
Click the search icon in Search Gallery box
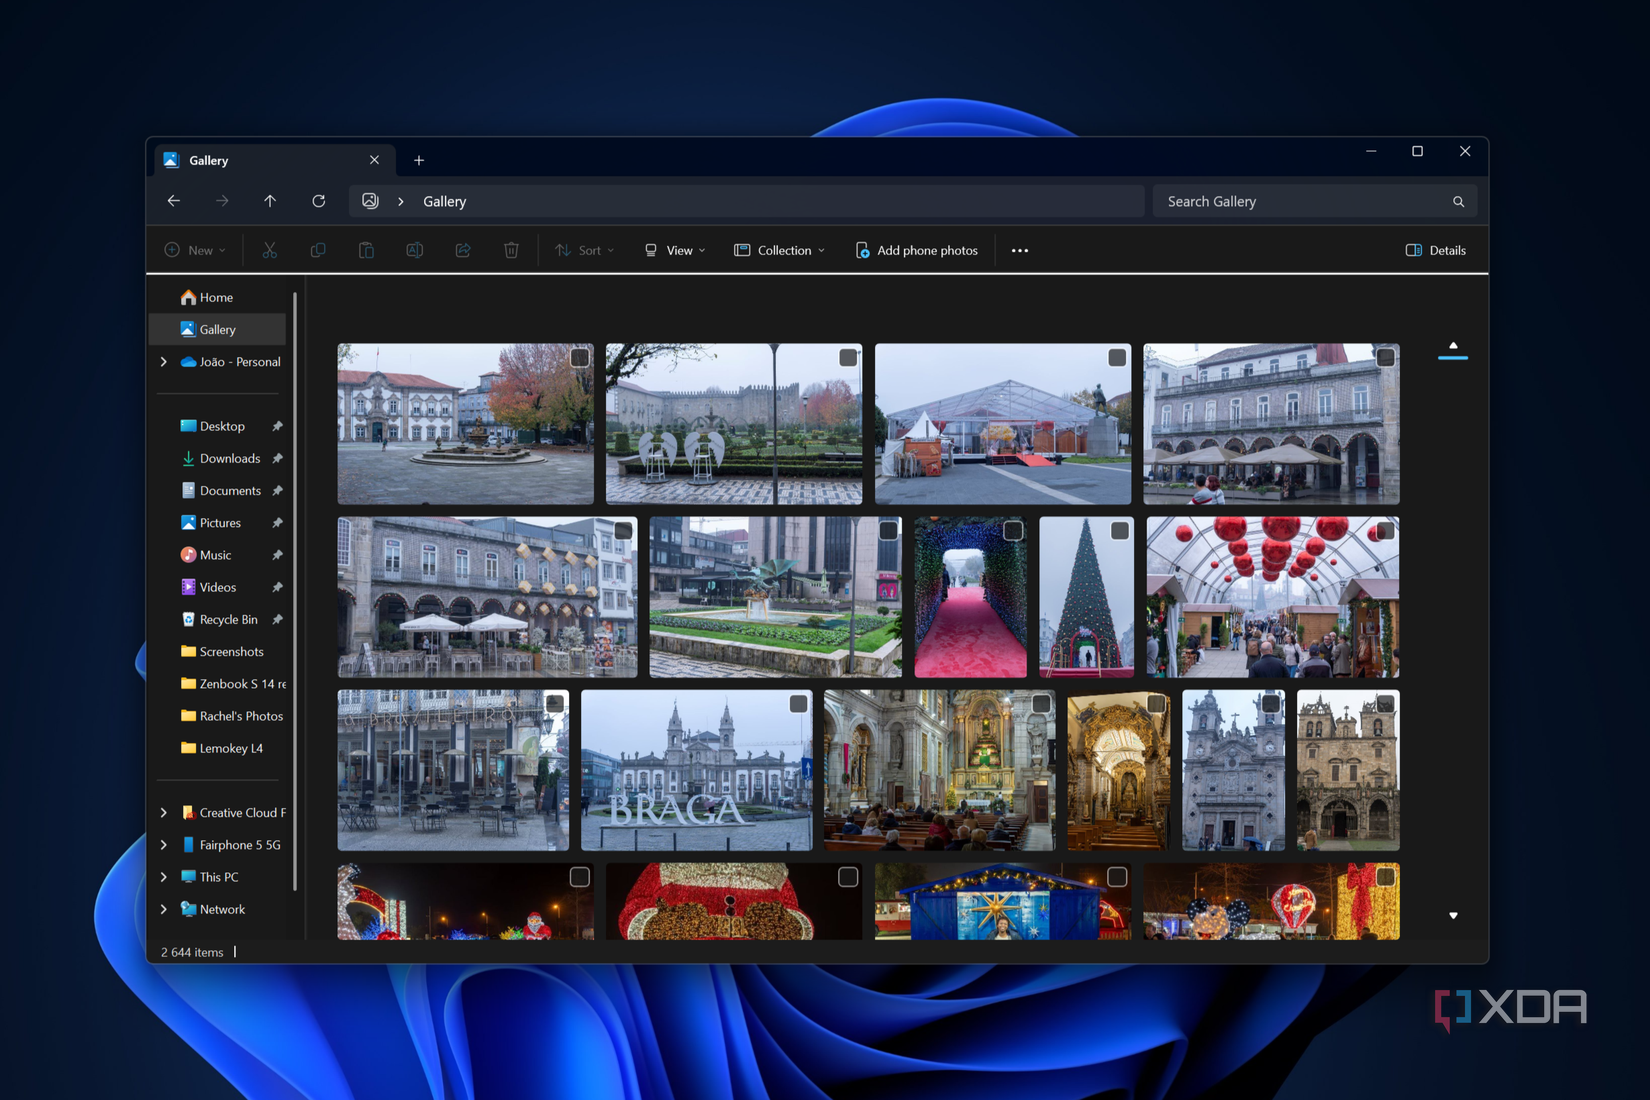[1458, 201]
